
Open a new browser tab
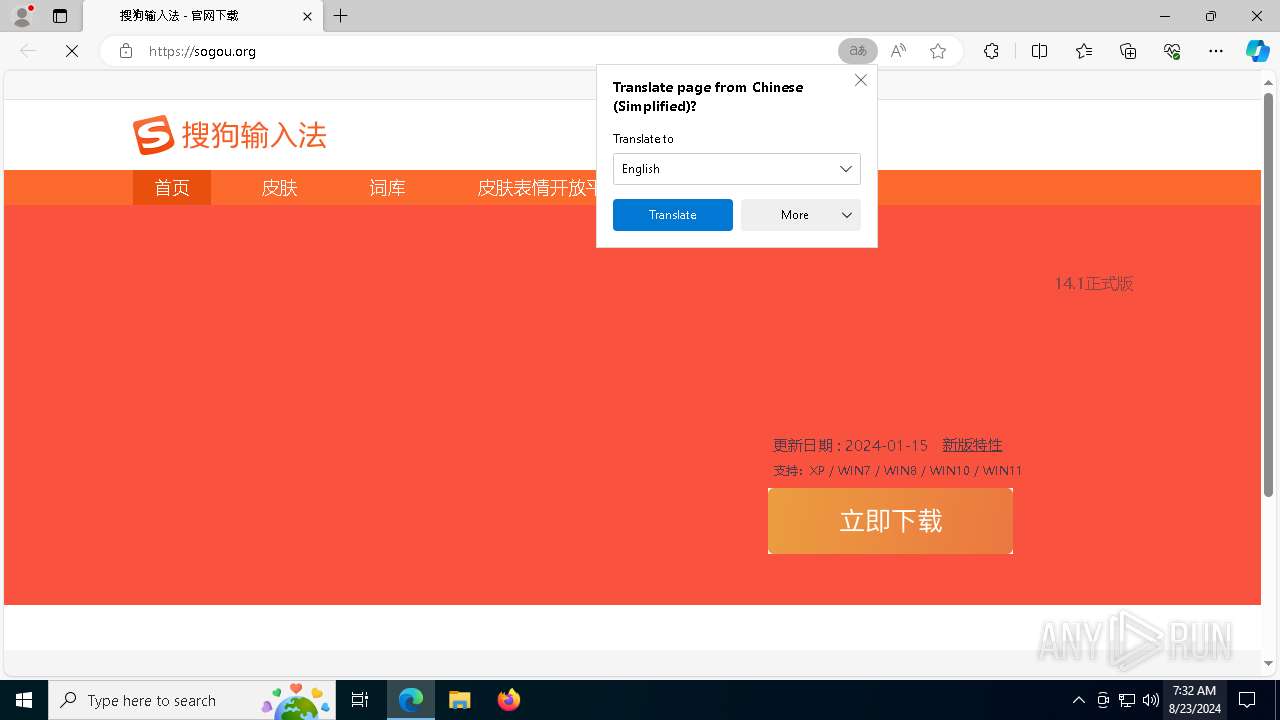click(341, 16)
